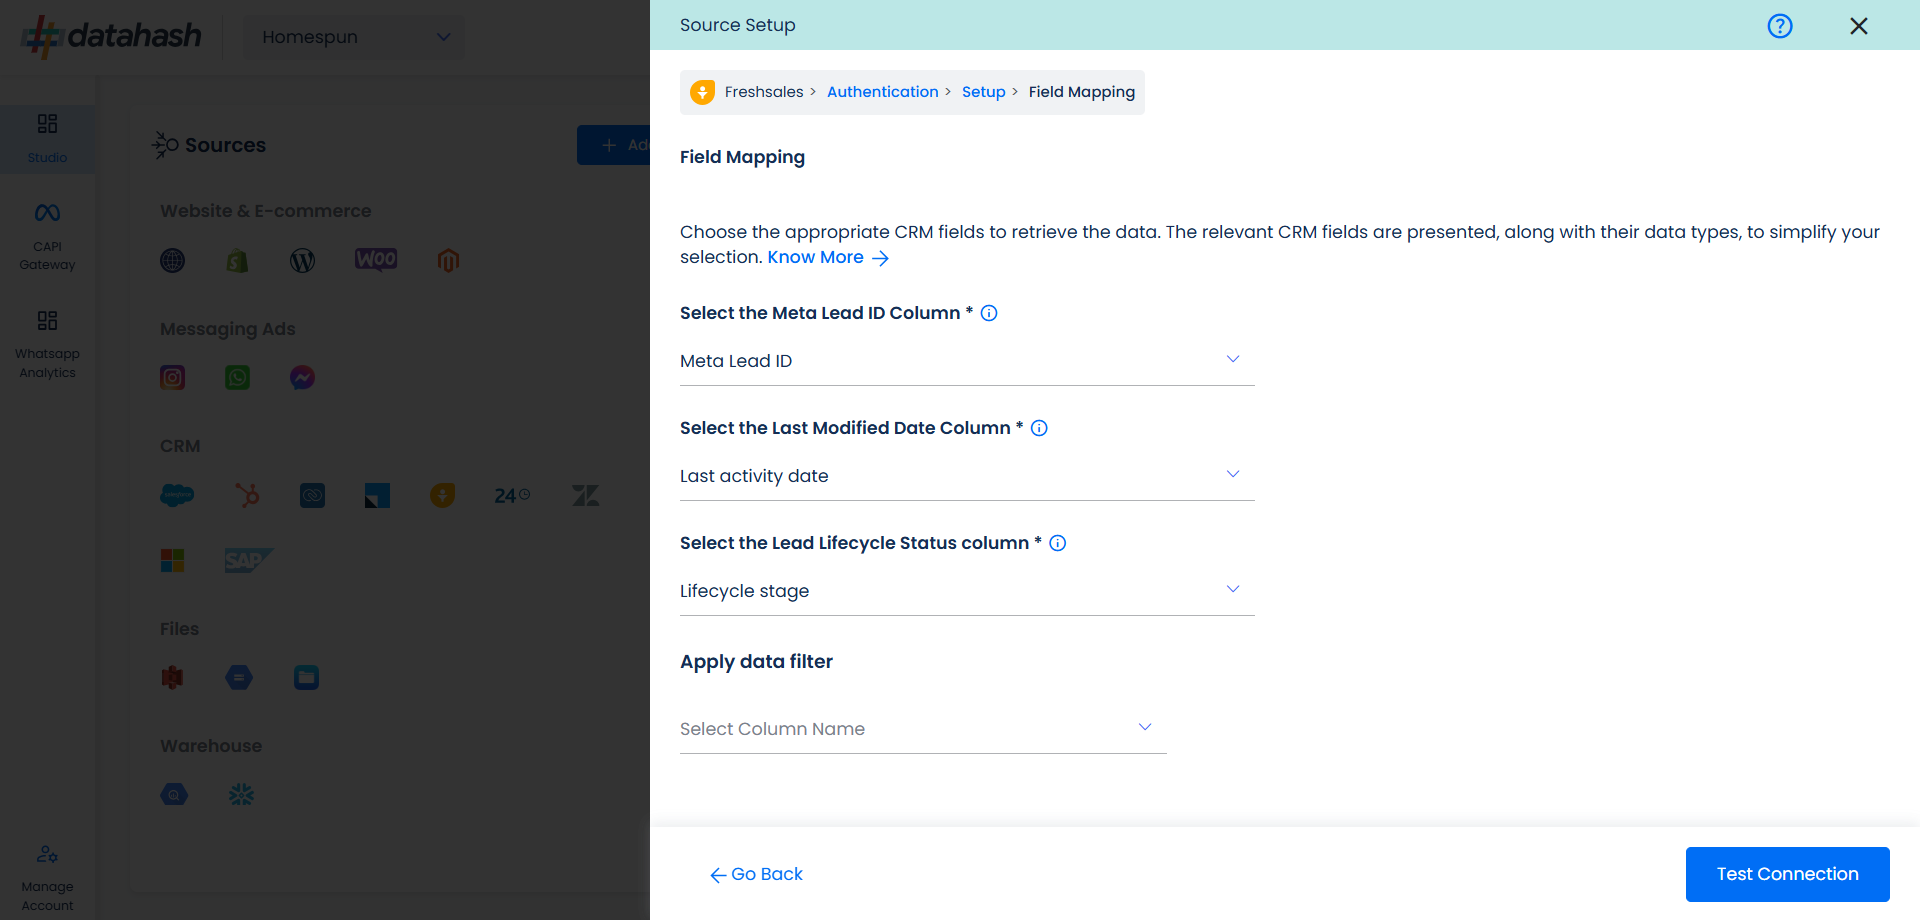Viewport: 1920px width, 924px height.
Task: Go to Authentication breadcrumb step
Action: pos(882,92)
